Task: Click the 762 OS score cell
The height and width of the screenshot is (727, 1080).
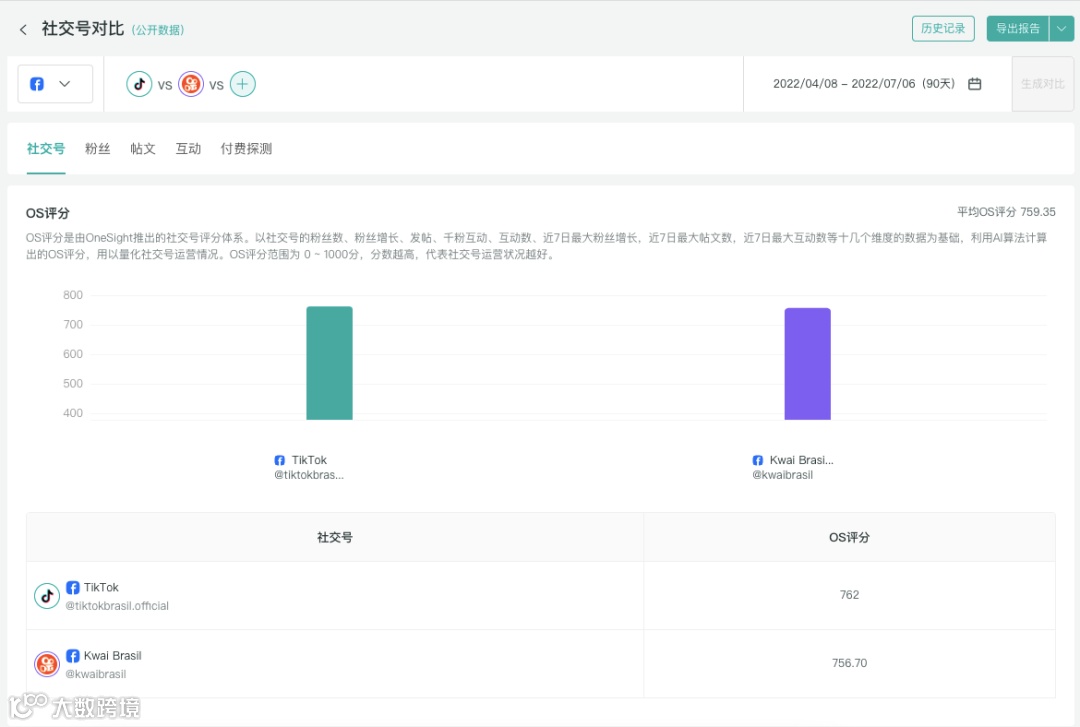Action: [849, 595]
